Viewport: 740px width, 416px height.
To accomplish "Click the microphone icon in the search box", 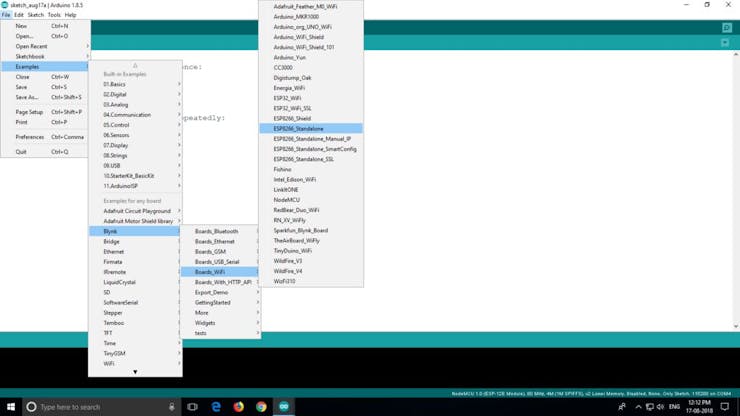I will 172,407.
